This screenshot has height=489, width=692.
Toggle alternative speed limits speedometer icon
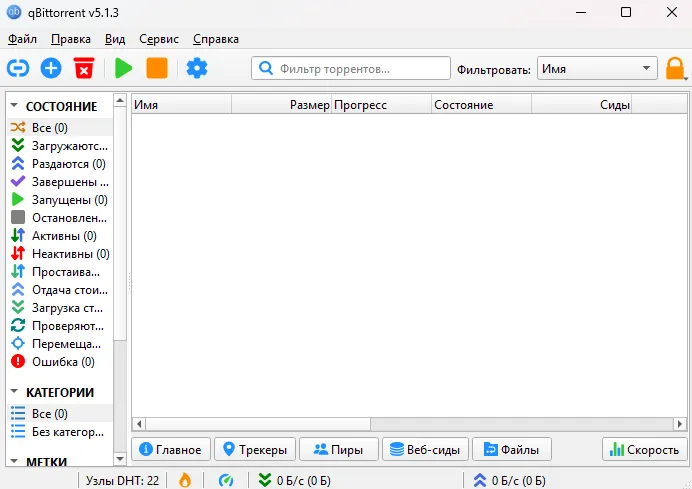pos(226,480)
